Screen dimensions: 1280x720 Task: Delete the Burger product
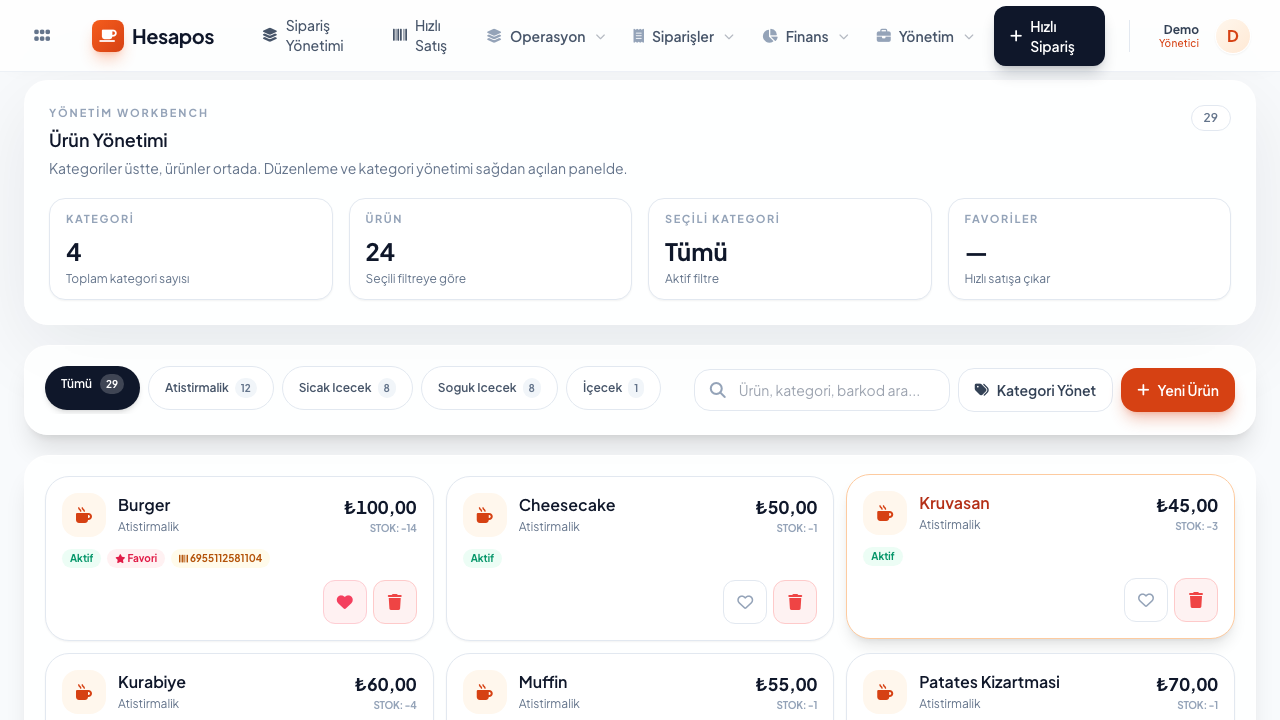(395, 602)
